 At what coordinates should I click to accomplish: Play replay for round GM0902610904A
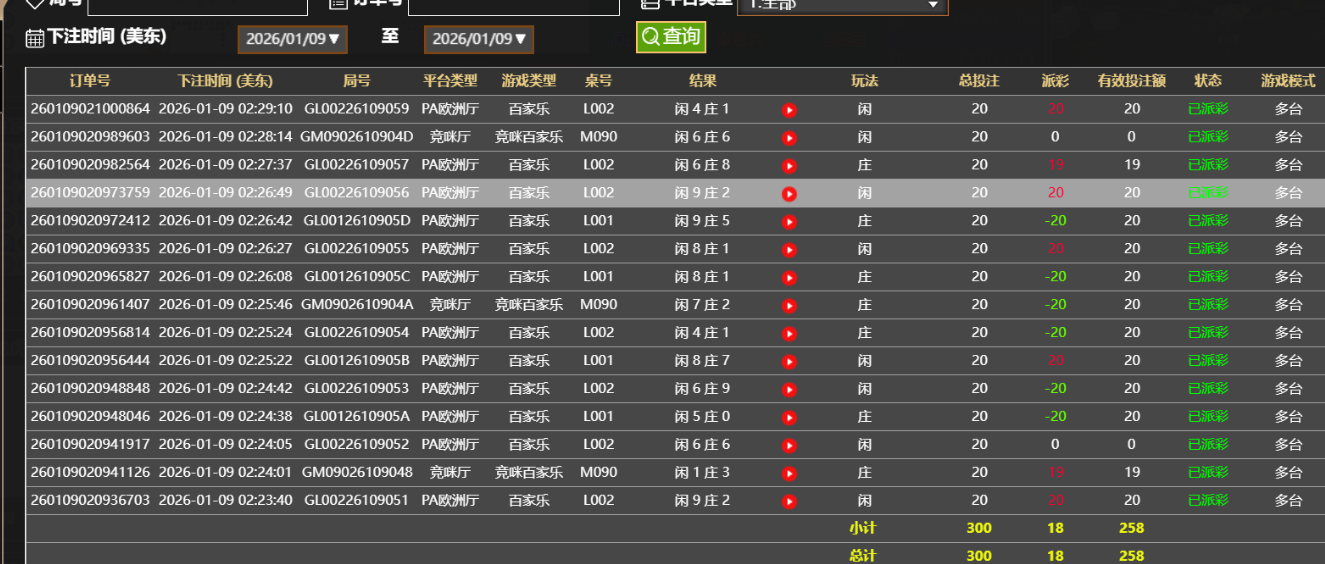click(x=789, y=306)
